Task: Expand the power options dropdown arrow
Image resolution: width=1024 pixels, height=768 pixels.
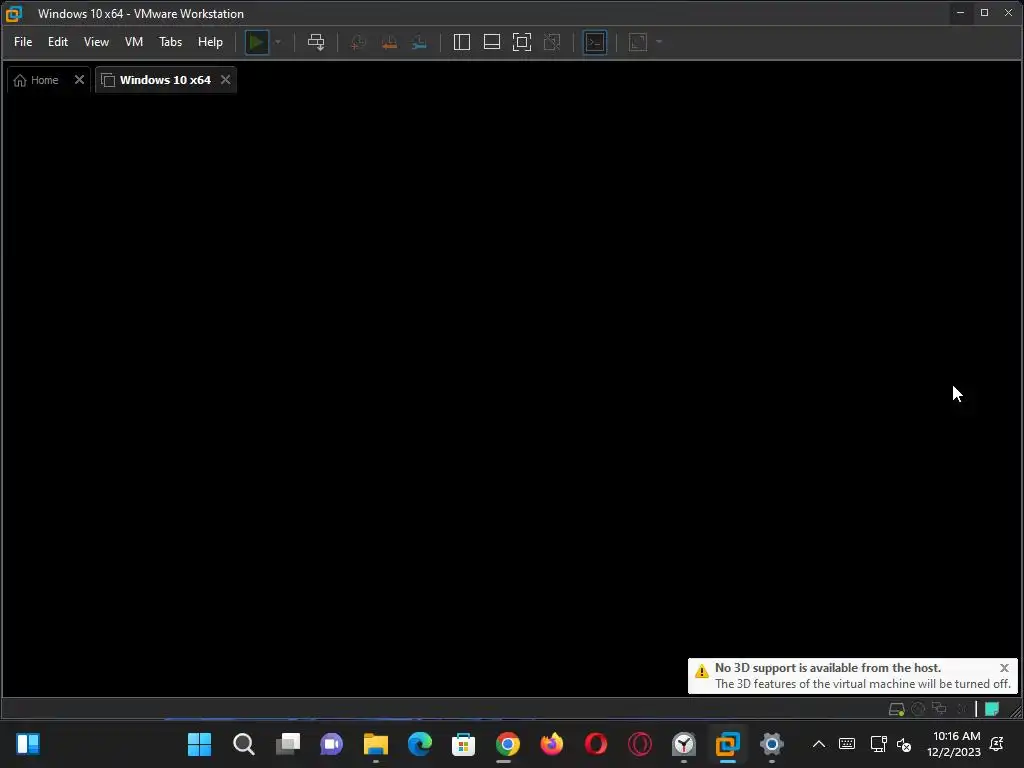Action: tap(278, 42)
